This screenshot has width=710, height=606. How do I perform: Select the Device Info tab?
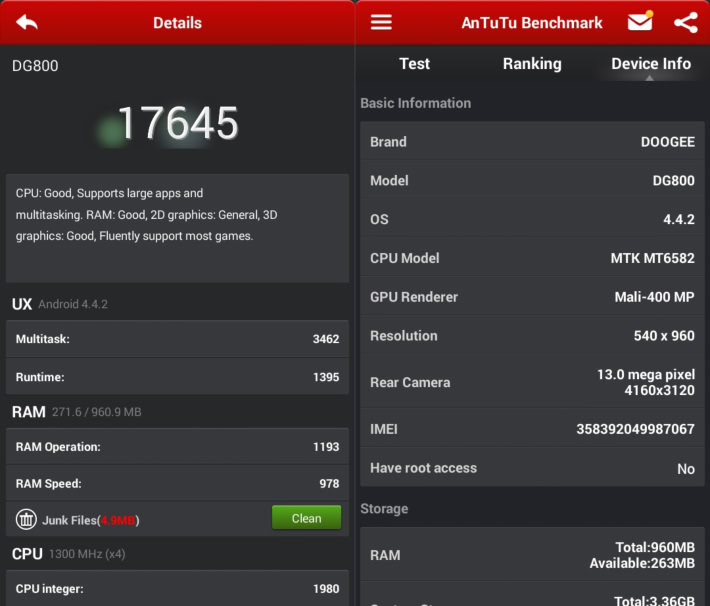click(650, 64)
